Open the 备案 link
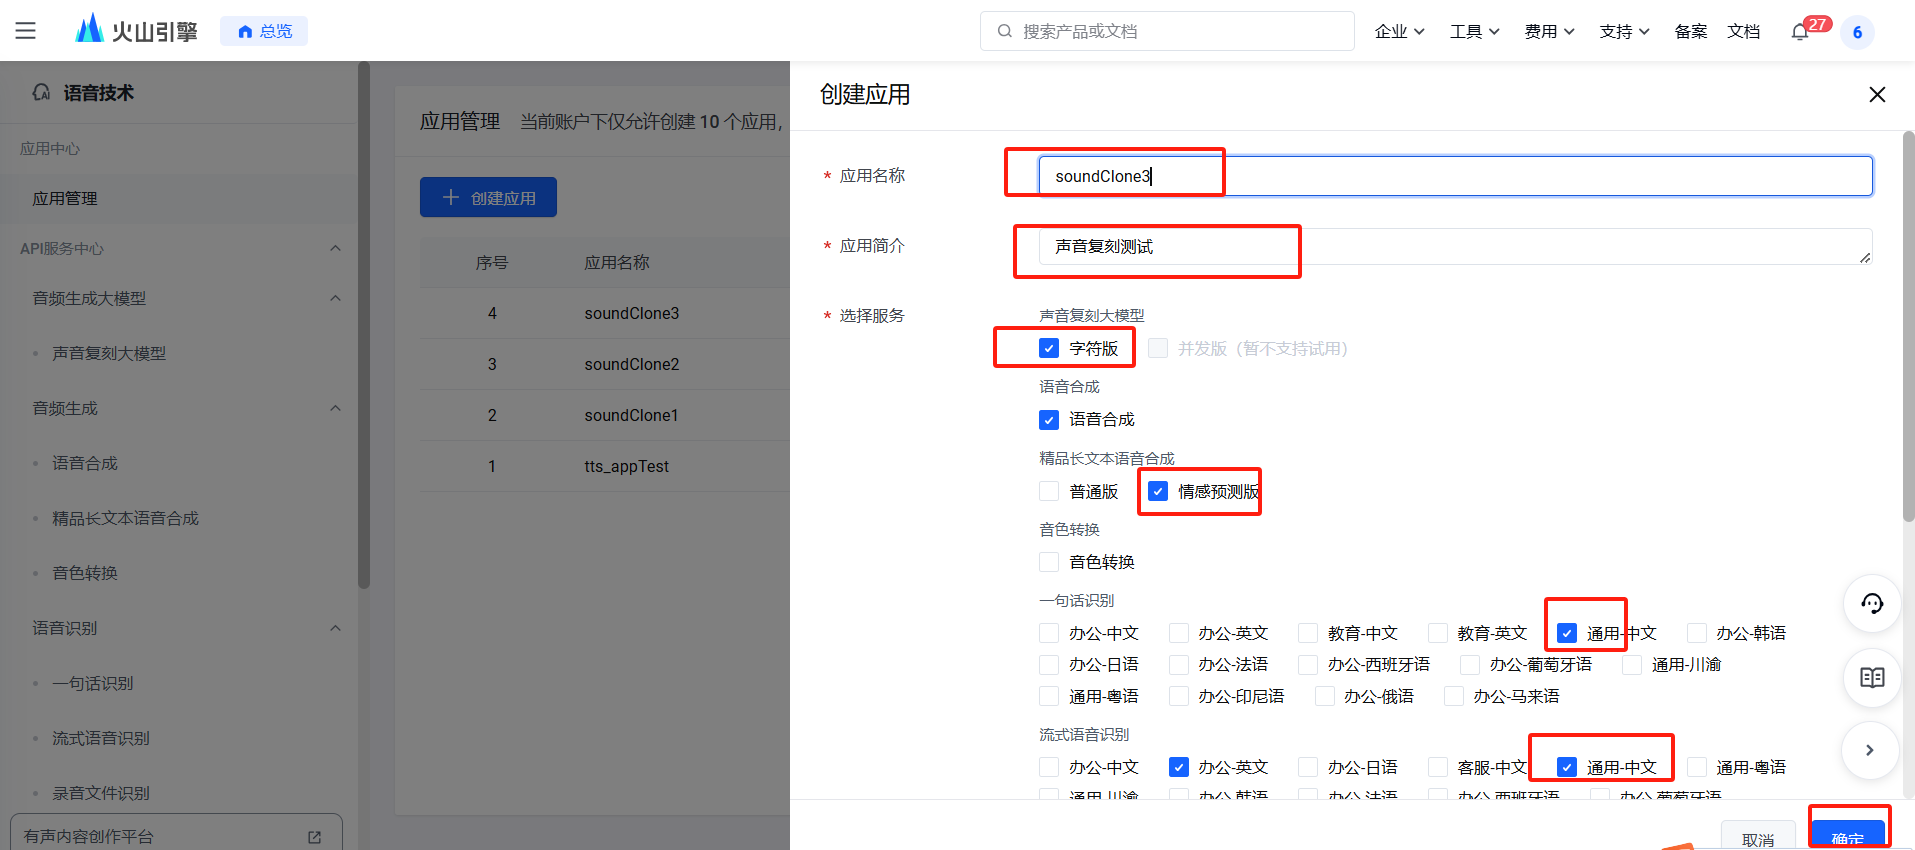This screenshot has width=1915, height=850. coord(1691,31)
